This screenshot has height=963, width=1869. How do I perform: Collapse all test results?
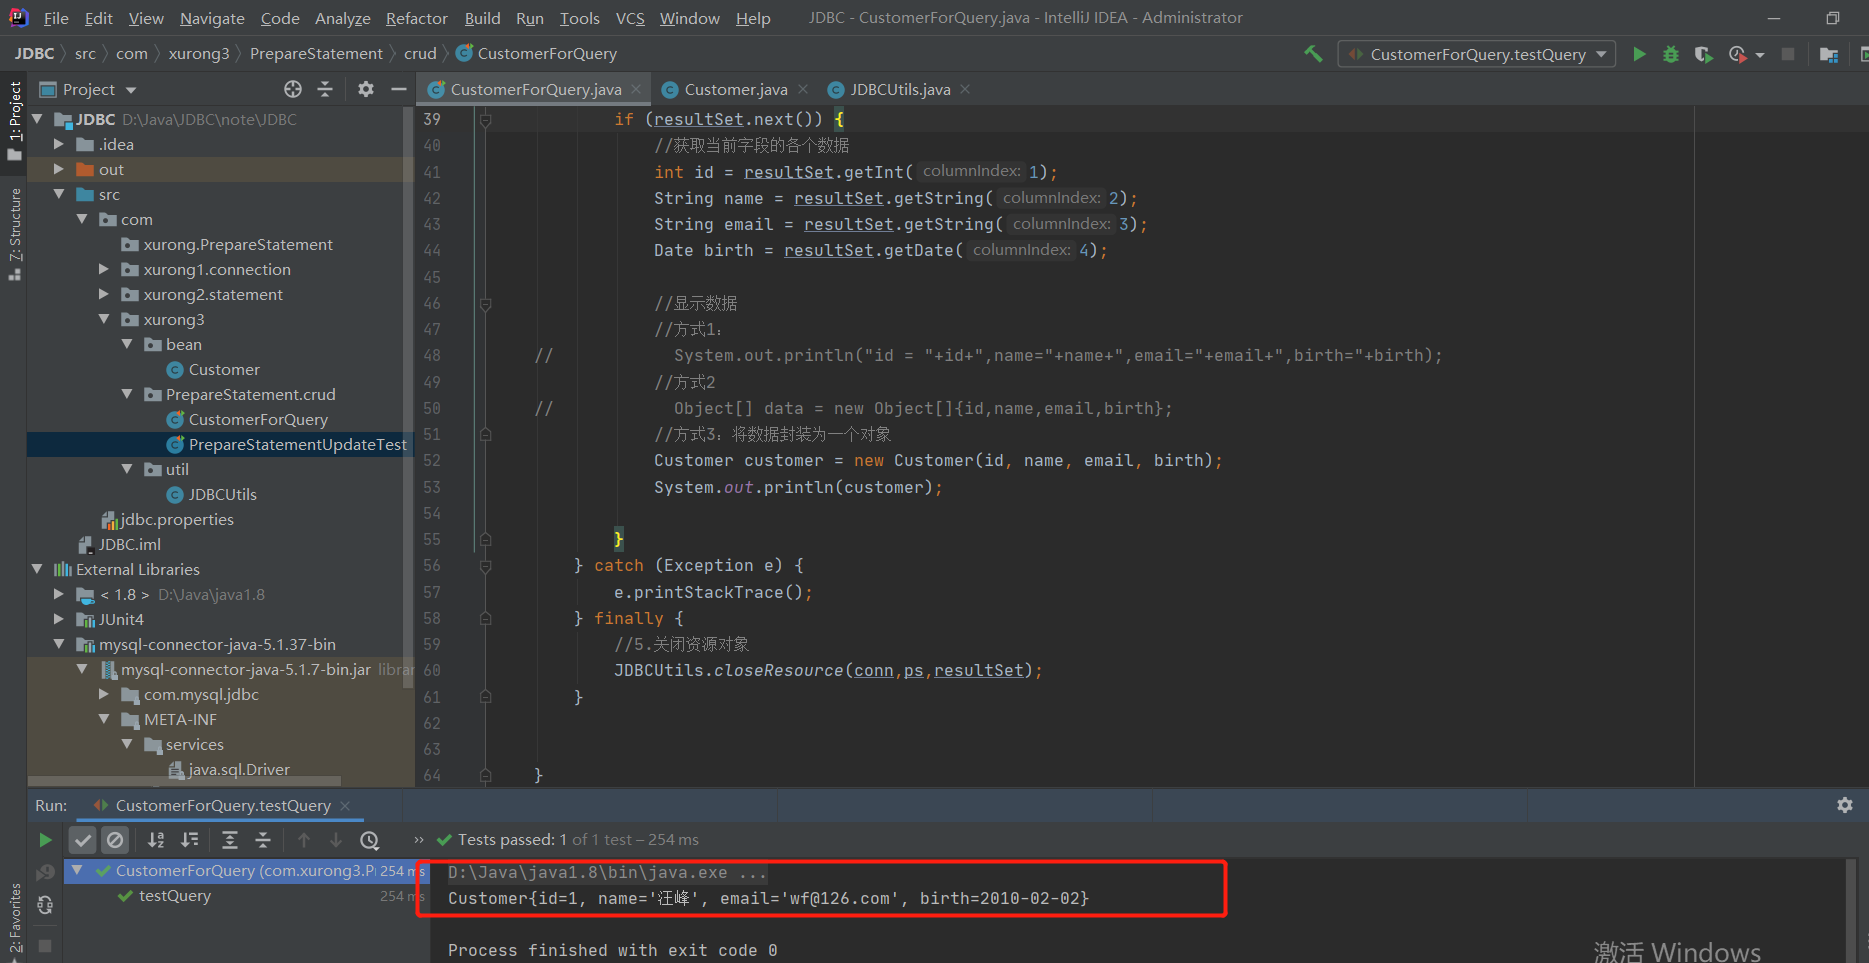click(x=263, y=840)
